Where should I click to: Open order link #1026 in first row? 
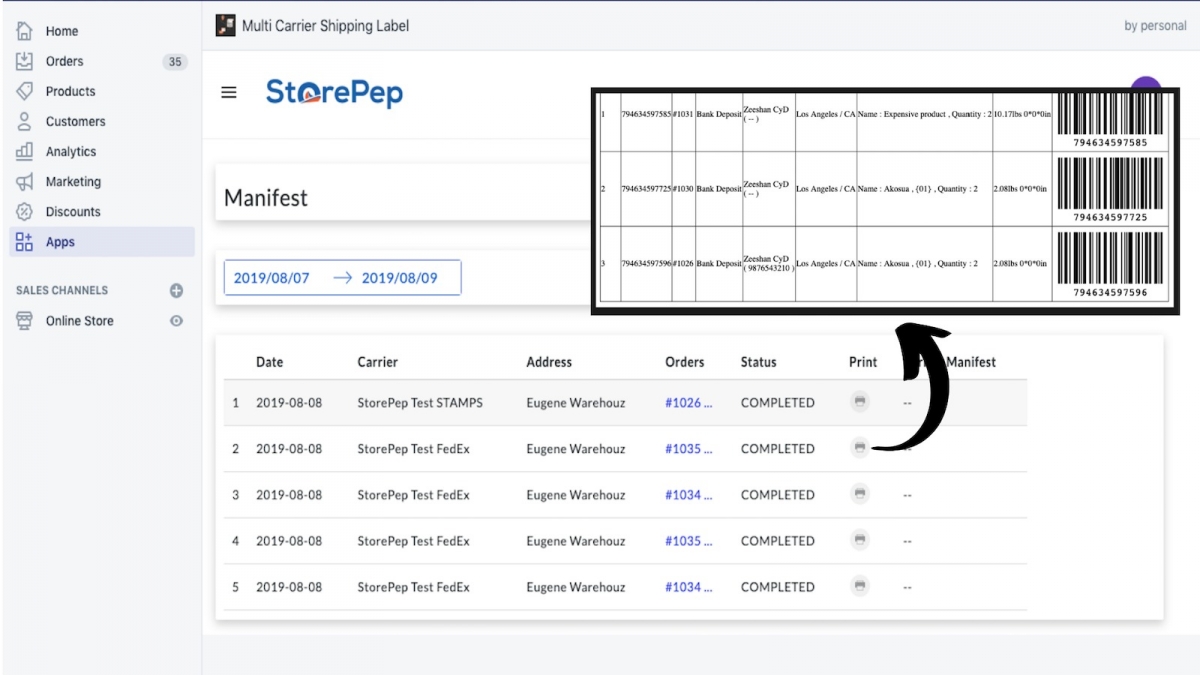(x=688, y=403)
